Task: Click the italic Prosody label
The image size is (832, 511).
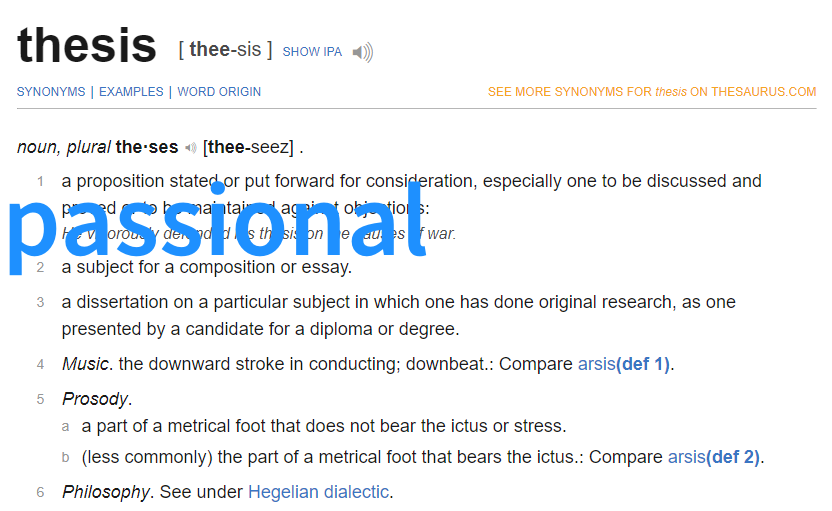Action: [95, 399]
